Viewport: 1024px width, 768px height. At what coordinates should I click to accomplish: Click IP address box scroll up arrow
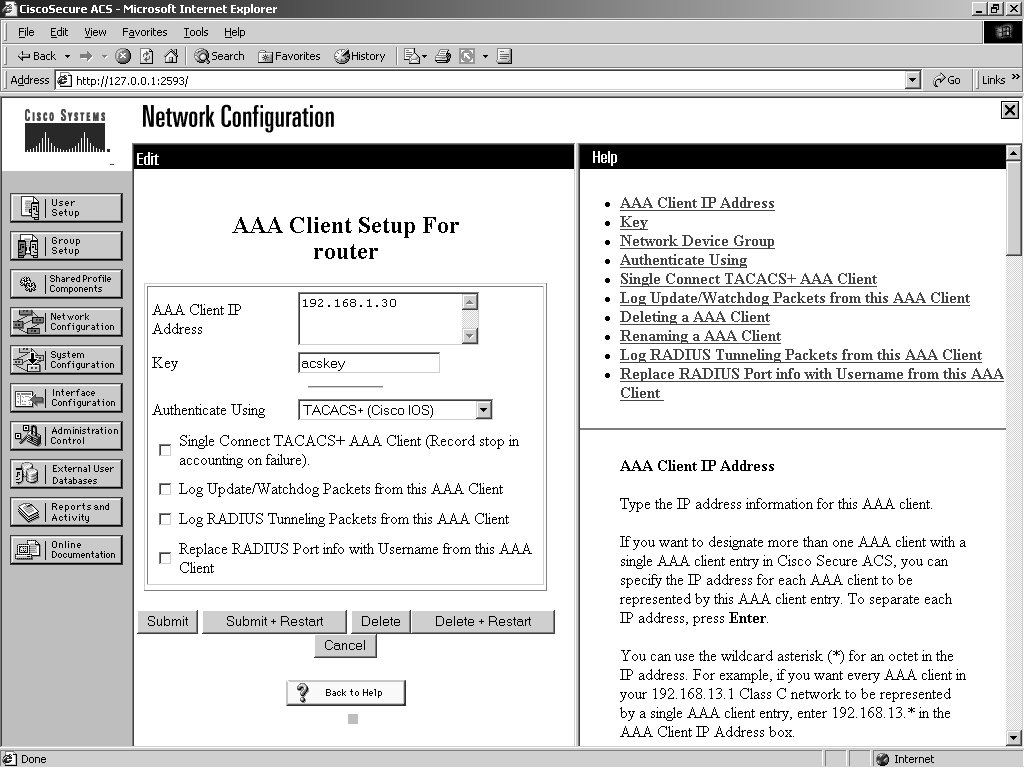point(470,301)
